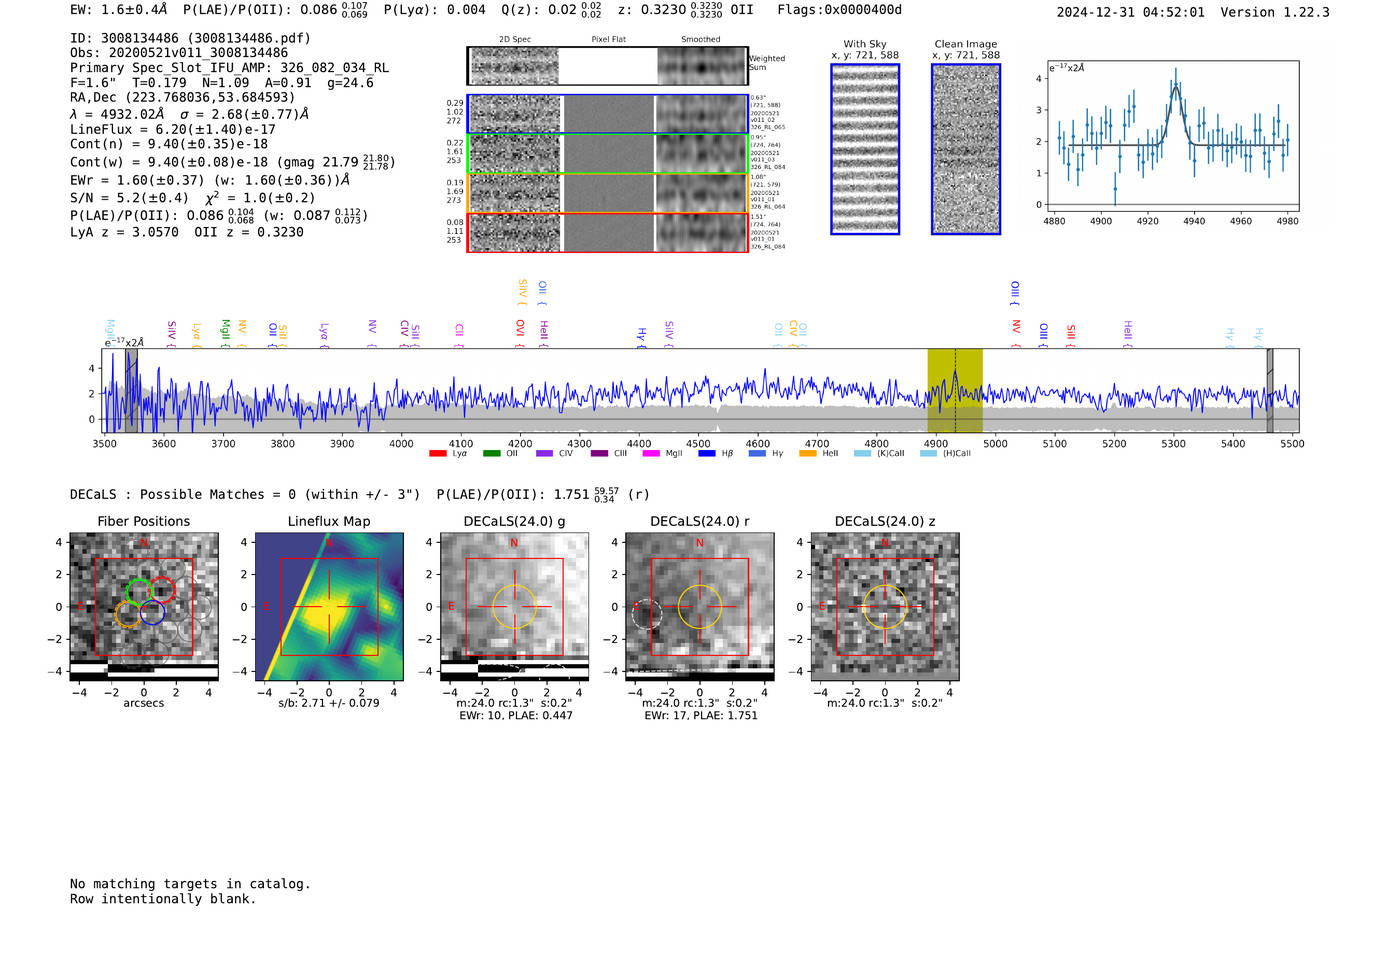Screen dimensions: 1400x953
Task: Click the Lyα red legend swatch
Action: tap(437, 454)
